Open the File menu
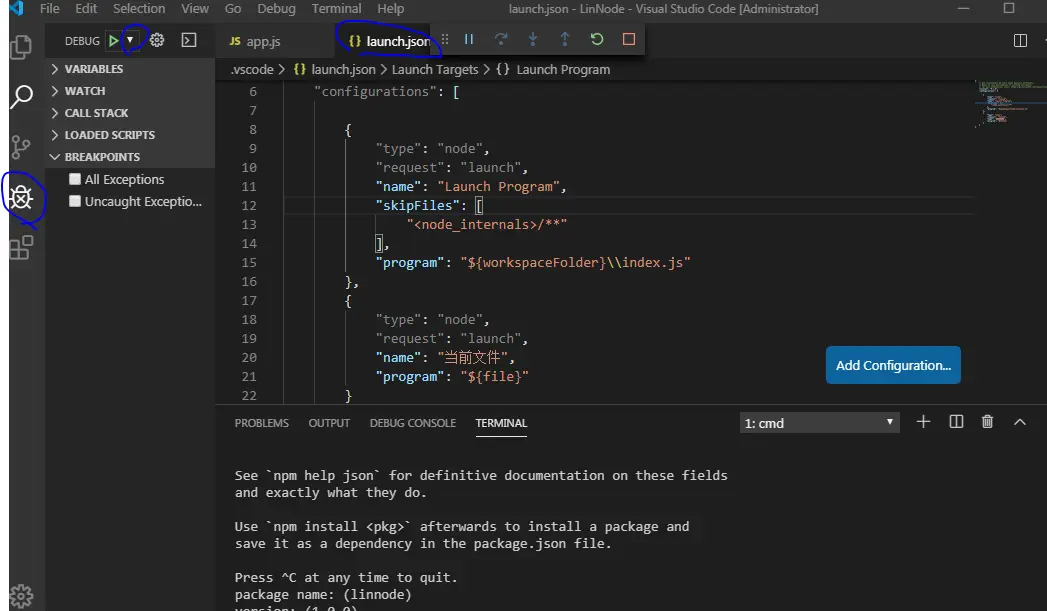The height and width of the screenshot is (611, 1047). (49, 9)
